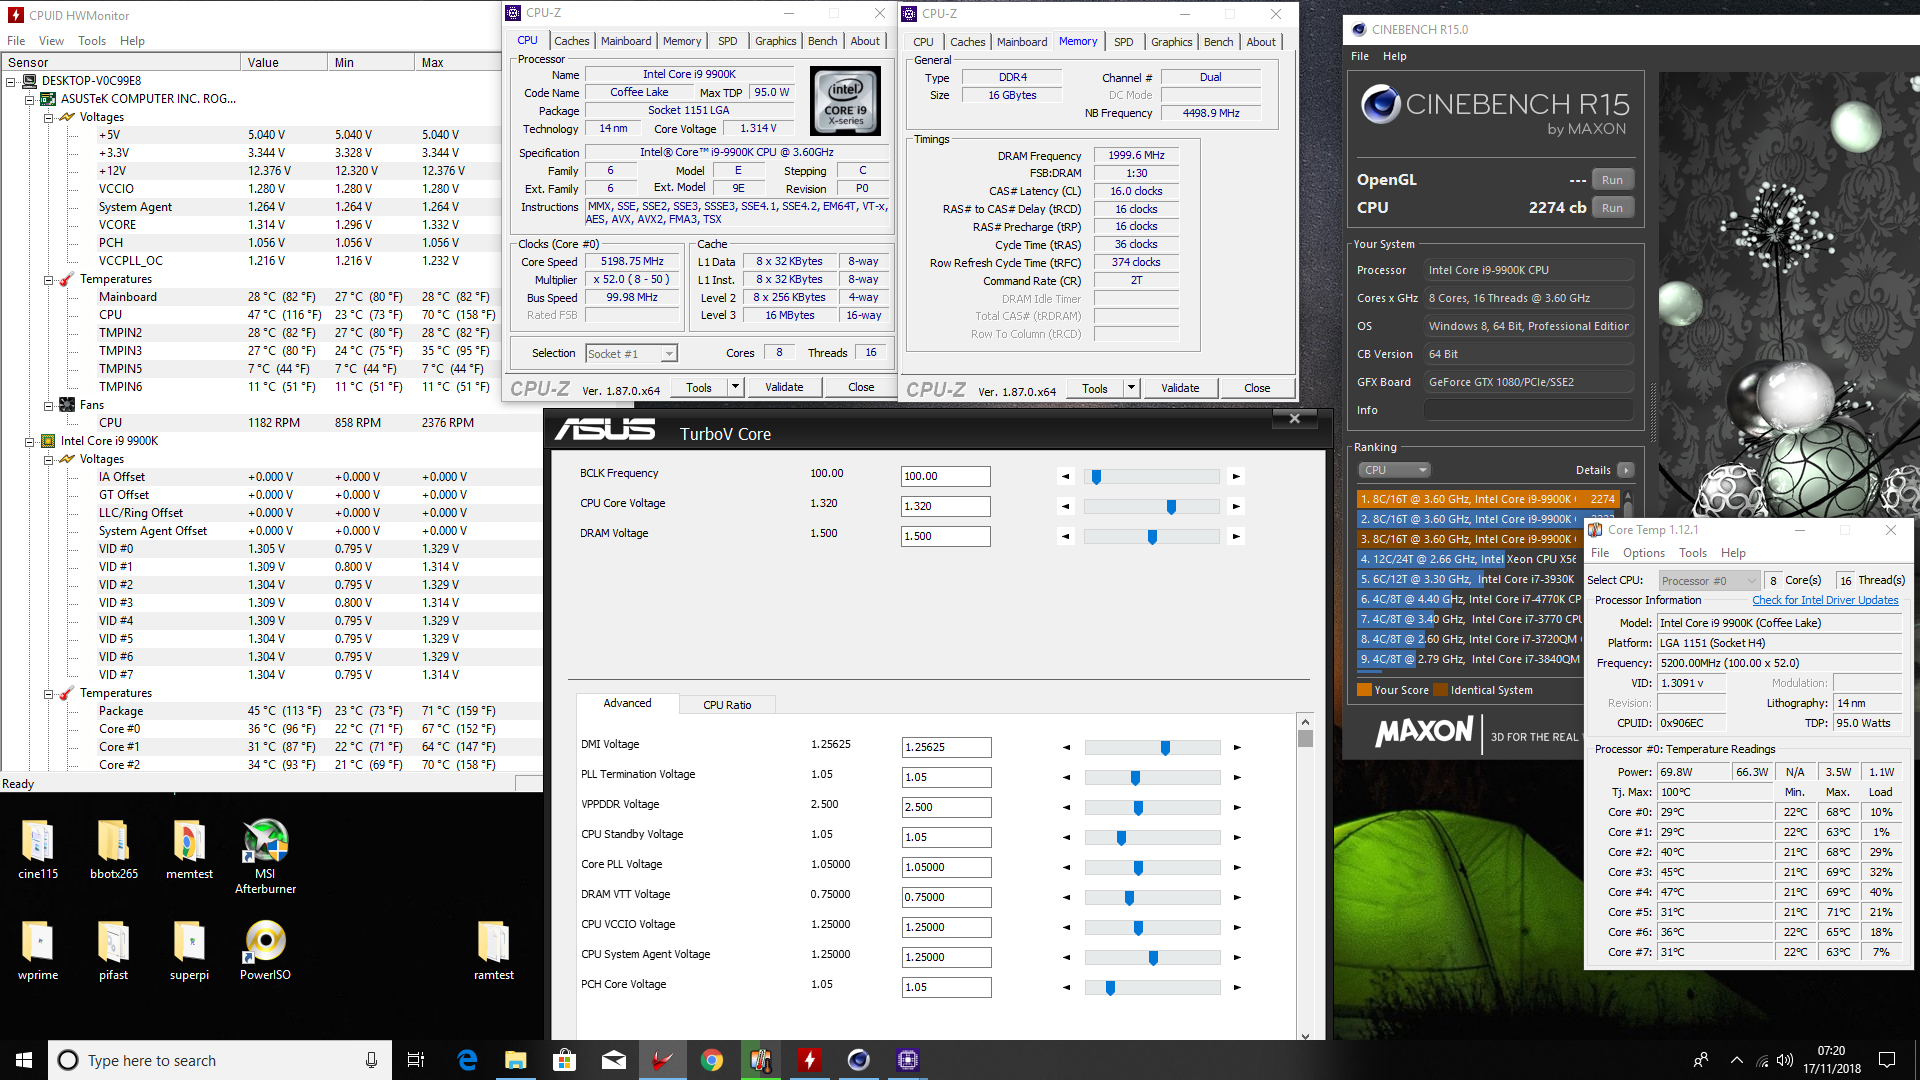This screenshot has width=1920, height=1080.
Task: Open the MSI Afterburner desktop icon
Action: [x=265, y=843]
